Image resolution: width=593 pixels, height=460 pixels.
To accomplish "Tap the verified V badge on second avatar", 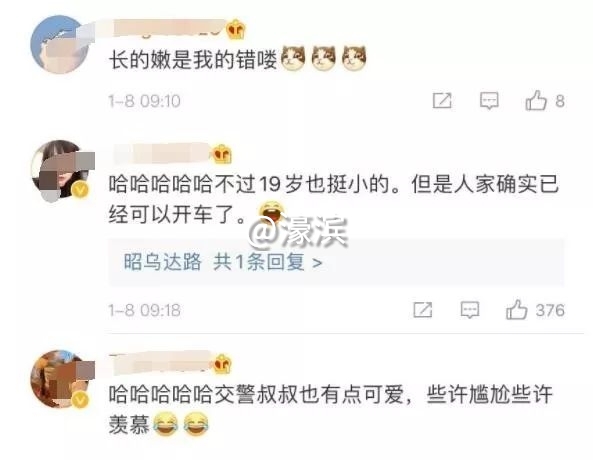I will (x=81, y=190).
